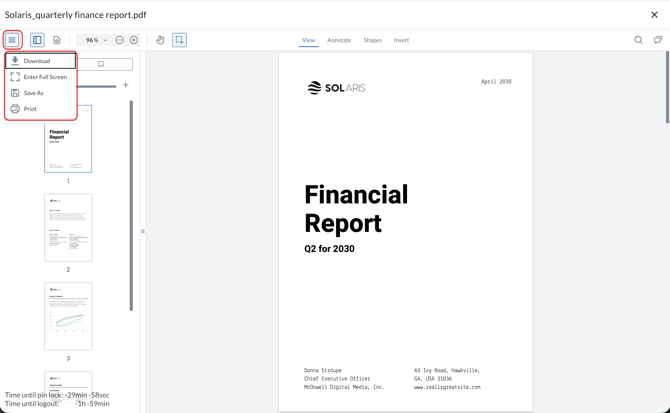Open the comments panel icon

click(x=658, y=40)
